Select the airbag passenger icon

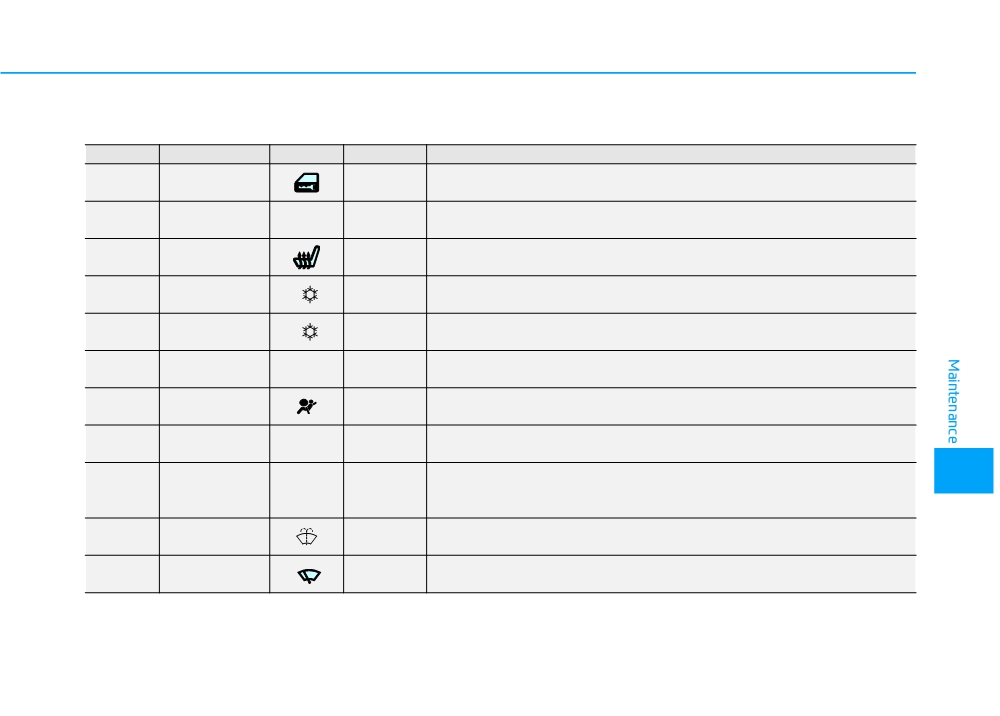(307, 406)
